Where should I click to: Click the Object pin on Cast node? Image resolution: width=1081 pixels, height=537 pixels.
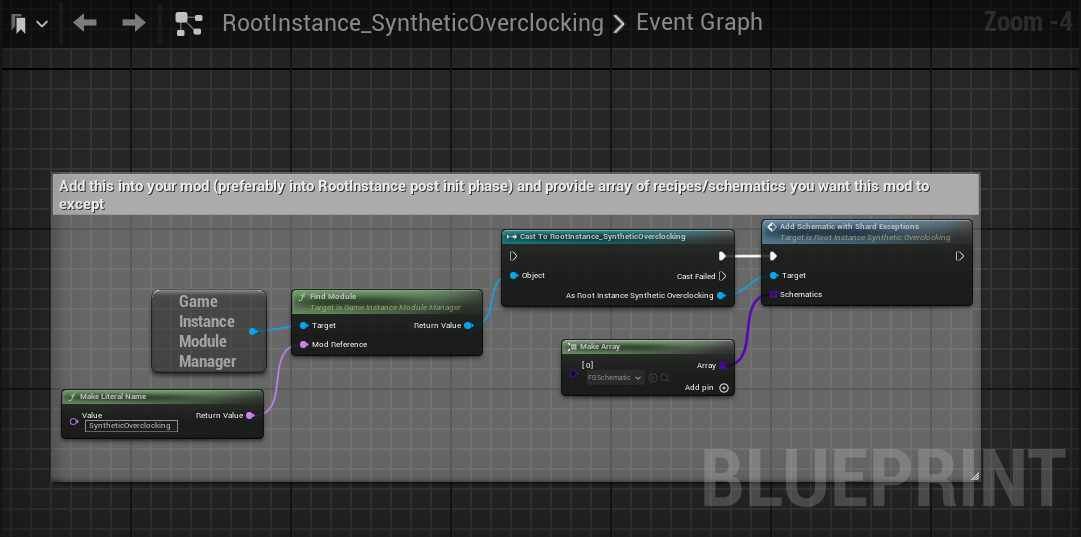(x=514, y=276)
